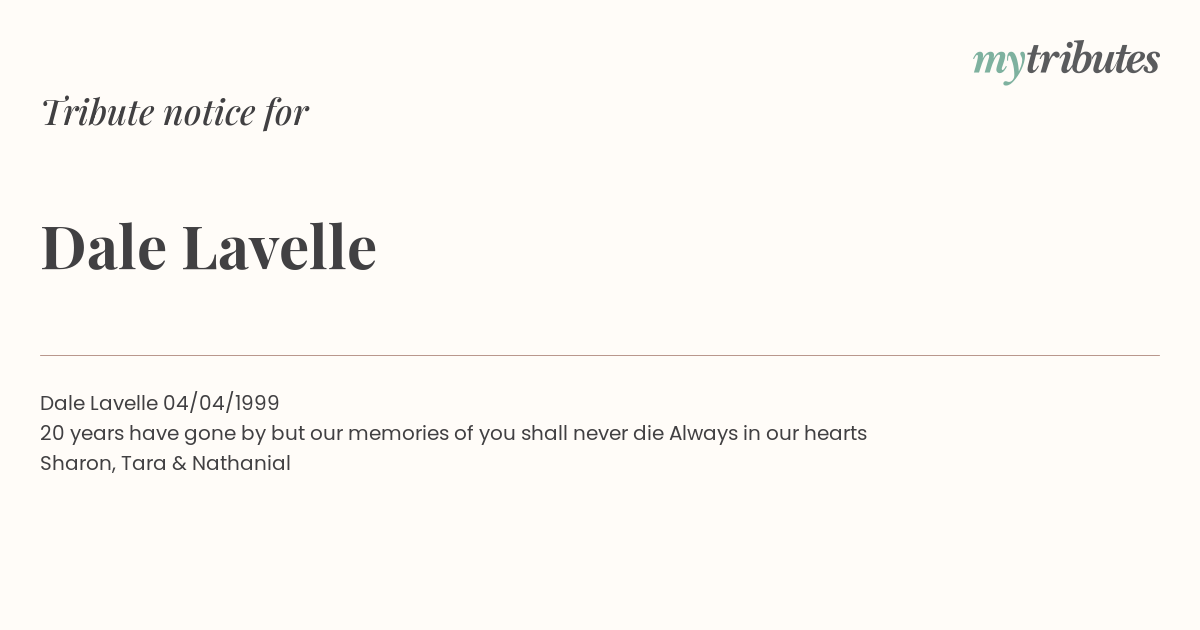Click the word 'Dale' in the large heading
The width and height of the screenshot is (1200, 630).
pyautogui.click(x=103, y=247)
